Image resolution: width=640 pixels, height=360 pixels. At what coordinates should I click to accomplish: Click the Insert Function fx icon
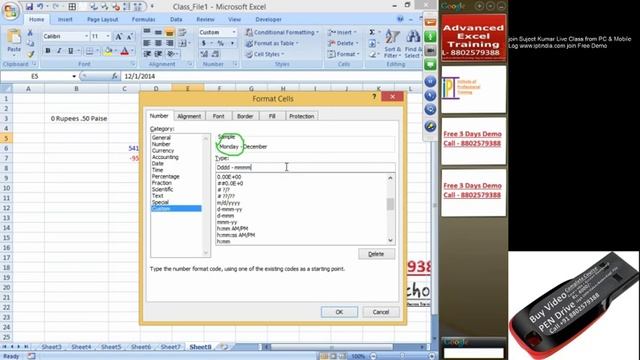115,76
